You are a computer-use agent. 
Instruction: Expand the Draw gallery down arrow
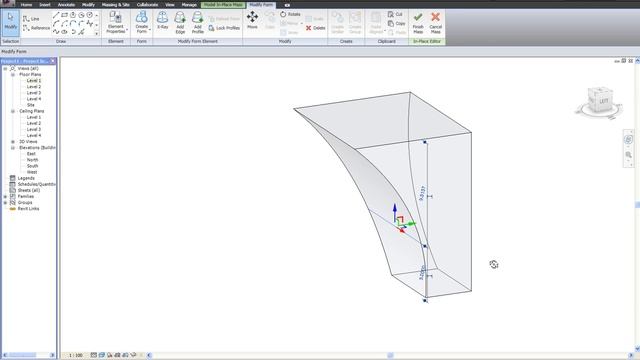pyautogui.click(x=97, y=33)
